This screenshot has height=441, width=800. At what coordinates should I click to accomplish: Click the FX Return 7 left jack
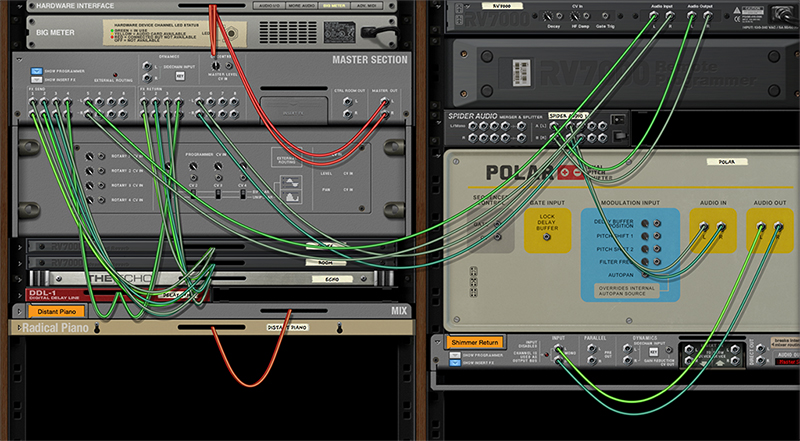click(x=222, y=102)
